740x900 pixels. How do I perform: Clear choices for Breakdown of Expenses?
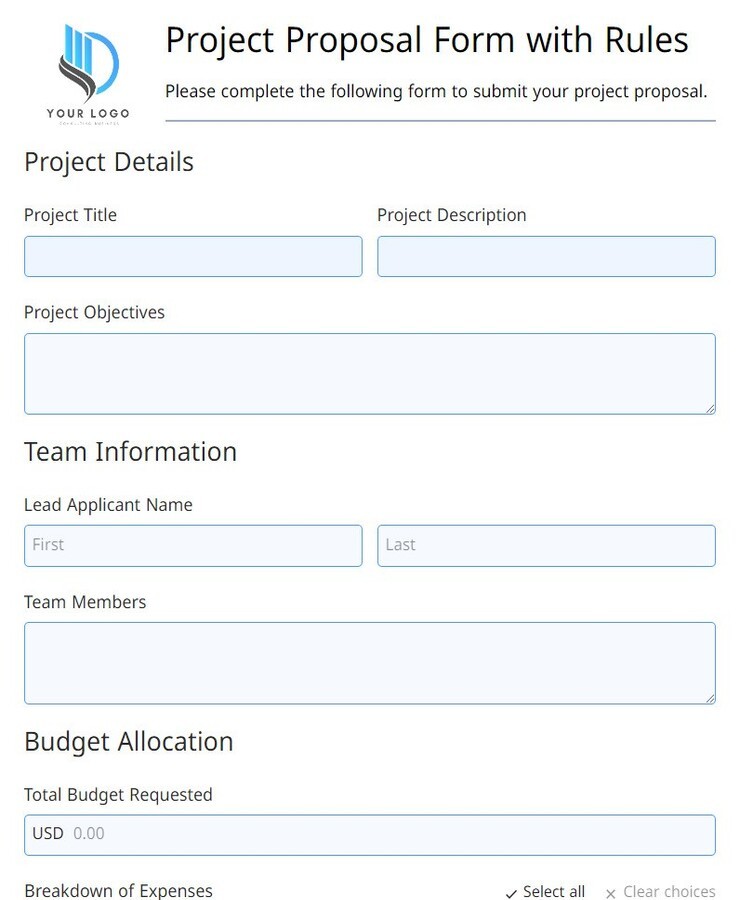point(668,891)
